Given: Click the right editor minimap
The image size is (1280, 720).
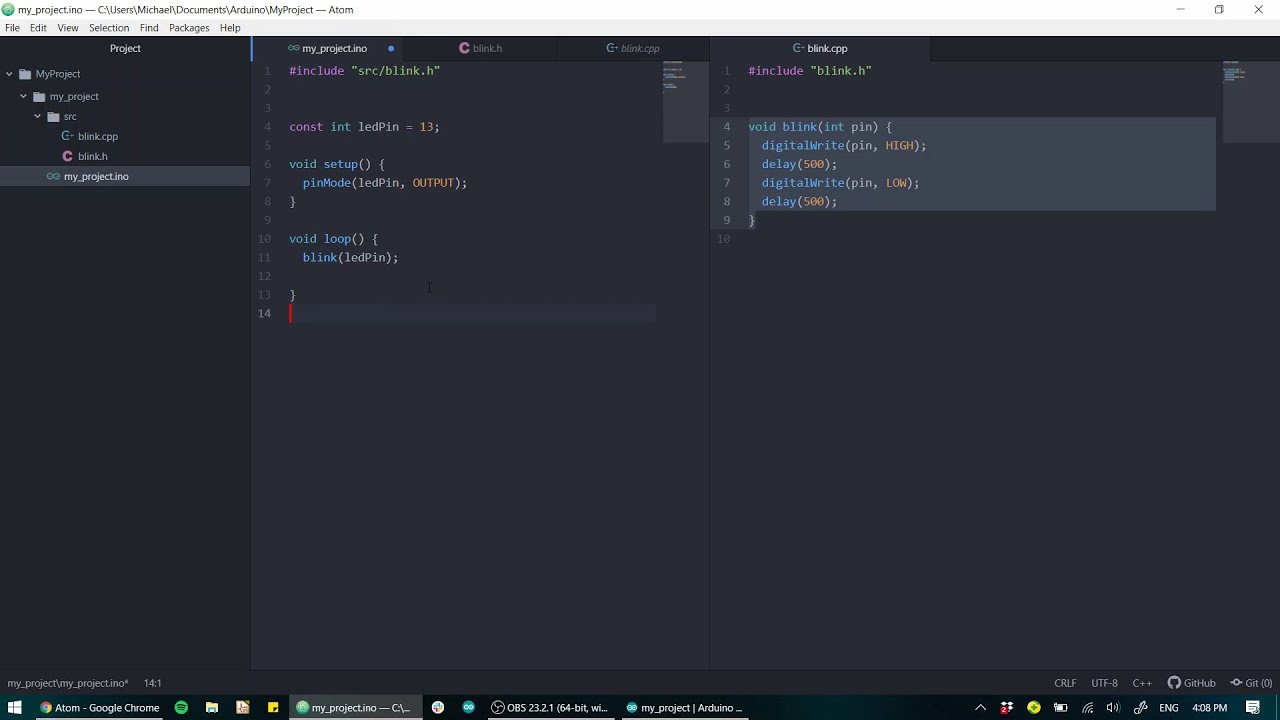Looking at the screenshot, I should point(1251,100).
